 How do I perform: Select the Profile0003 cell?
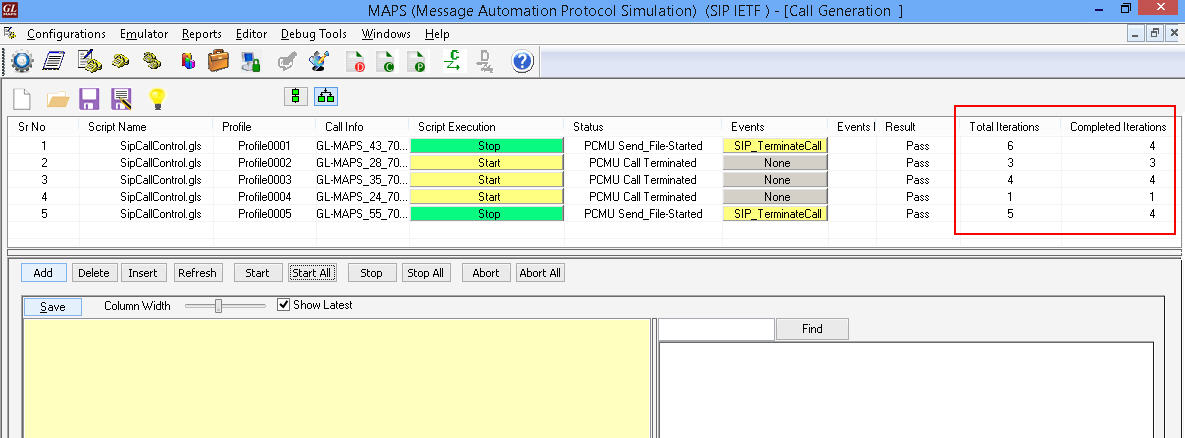[x=264, y=180]
